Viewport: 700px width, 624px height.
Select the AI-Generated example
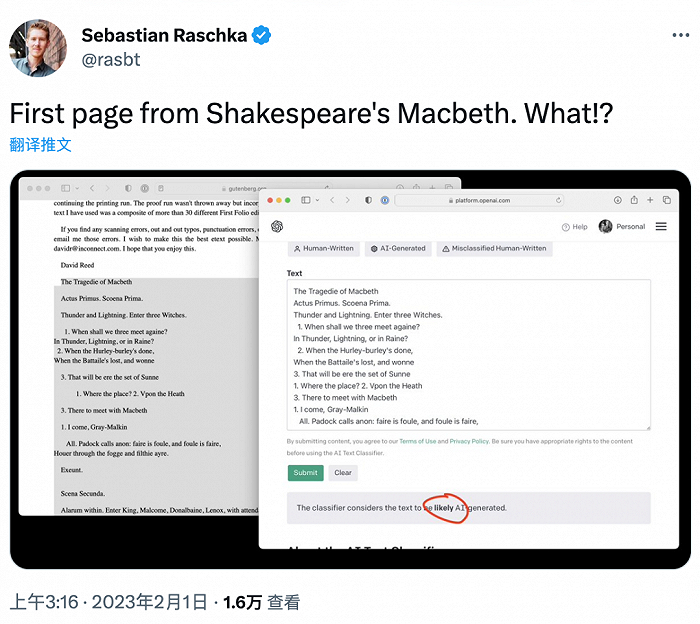398,248
